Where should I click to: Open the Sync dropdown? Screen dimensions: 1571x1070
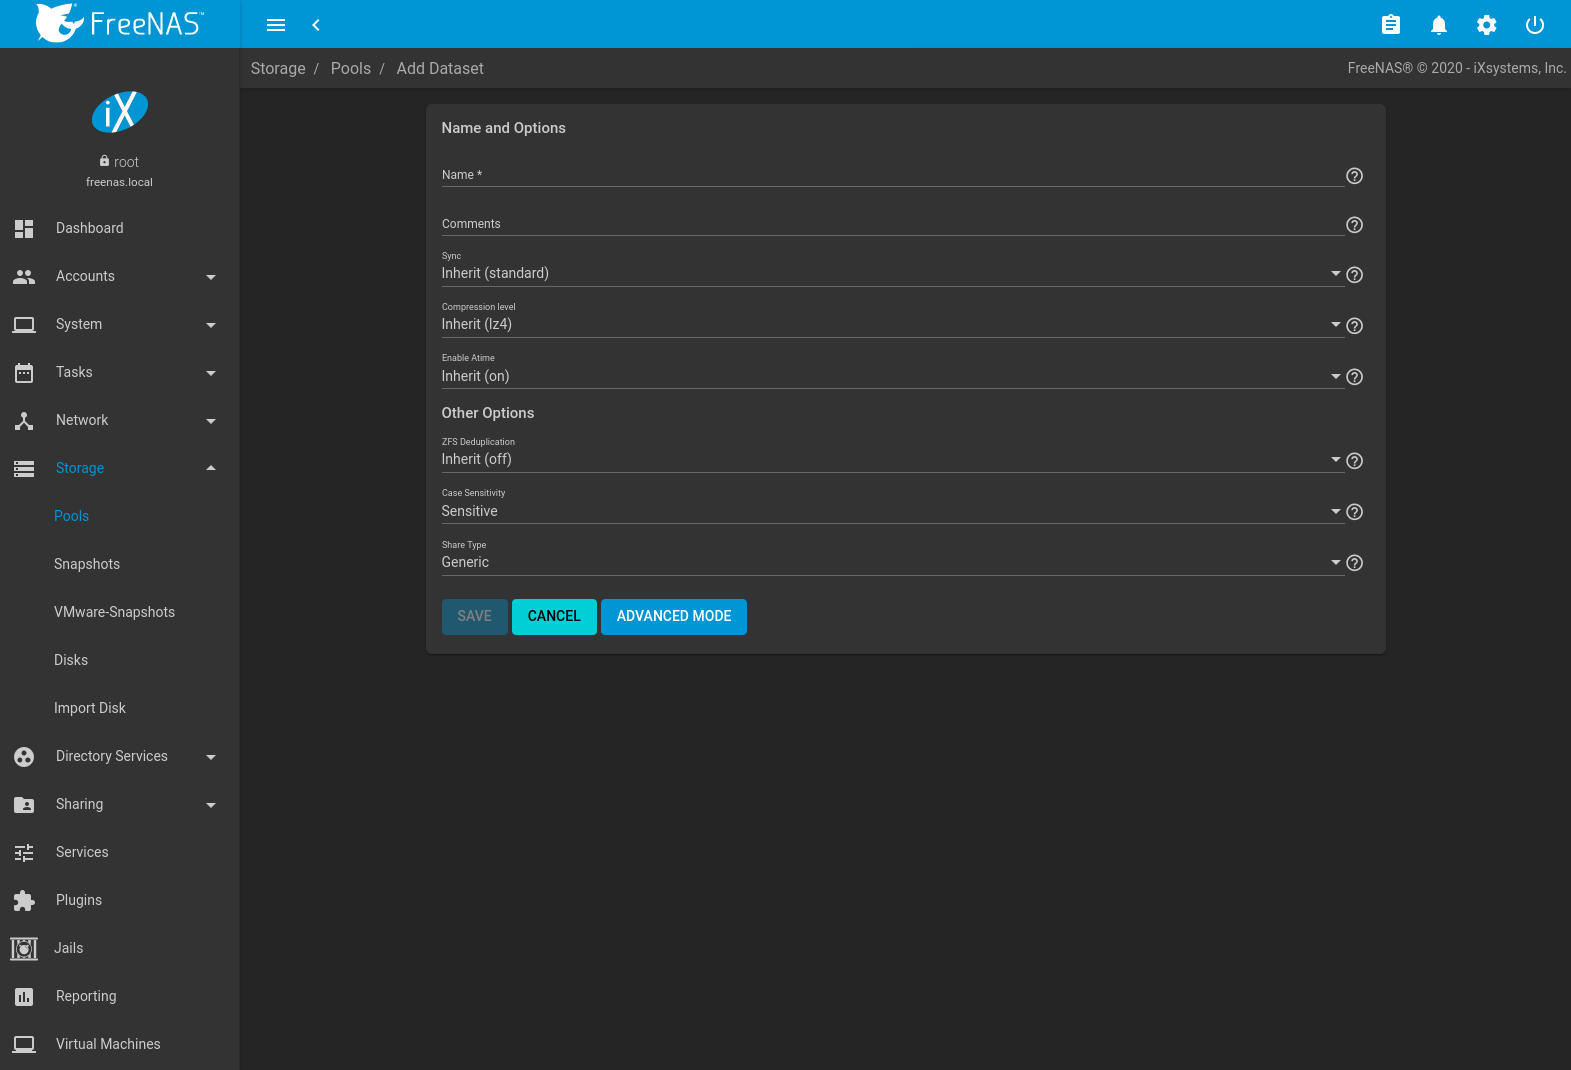pos(890,274)
